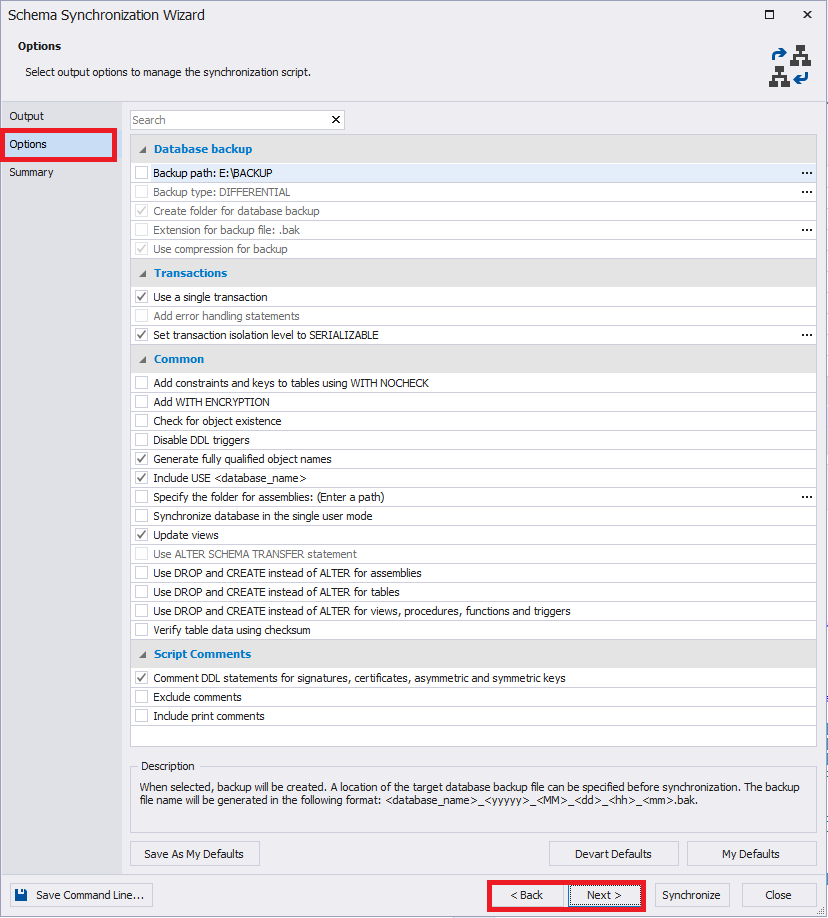This screenshot has width=828, height=918.
Task: Select Use compression for backup row
Action: [473, 249]
